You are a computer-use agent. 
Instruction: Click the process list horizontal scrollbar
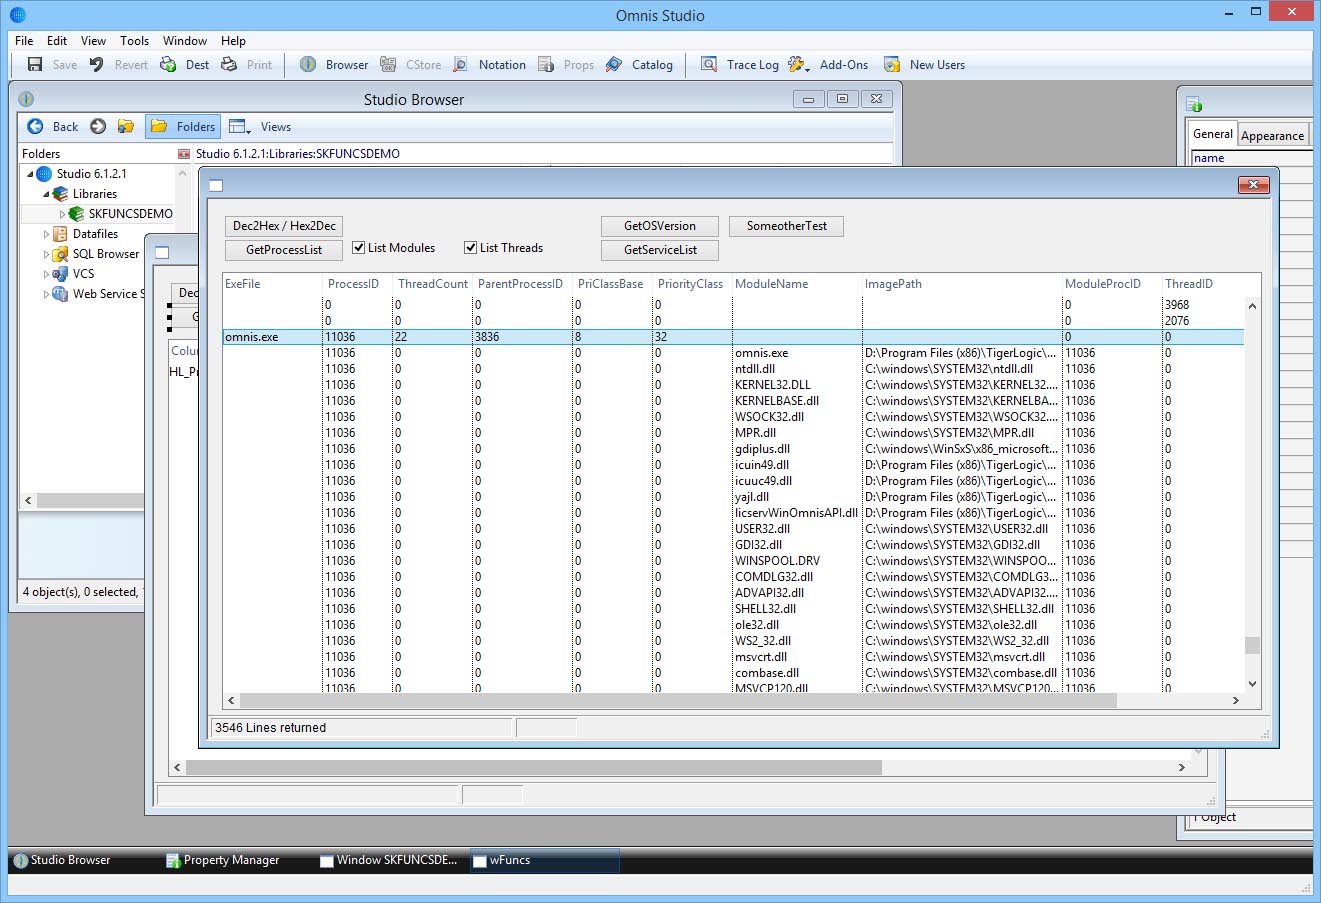(678, 701)
